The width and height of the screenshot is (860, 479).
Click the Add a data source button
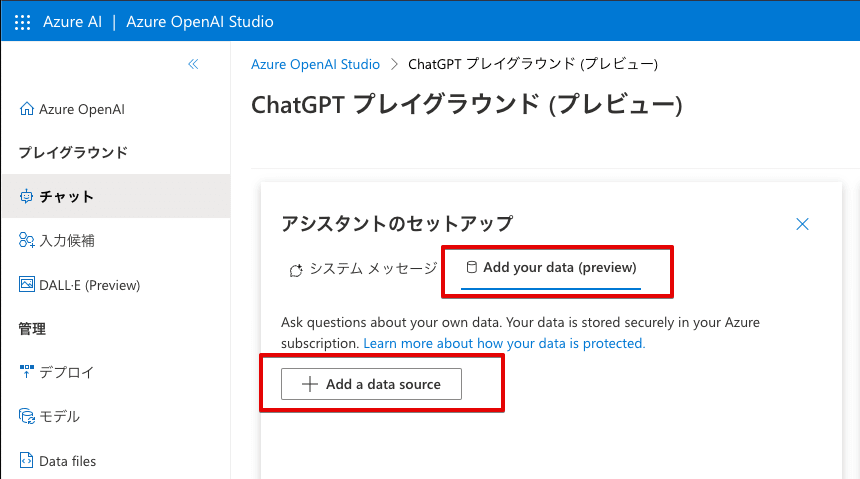pos(371,384)
